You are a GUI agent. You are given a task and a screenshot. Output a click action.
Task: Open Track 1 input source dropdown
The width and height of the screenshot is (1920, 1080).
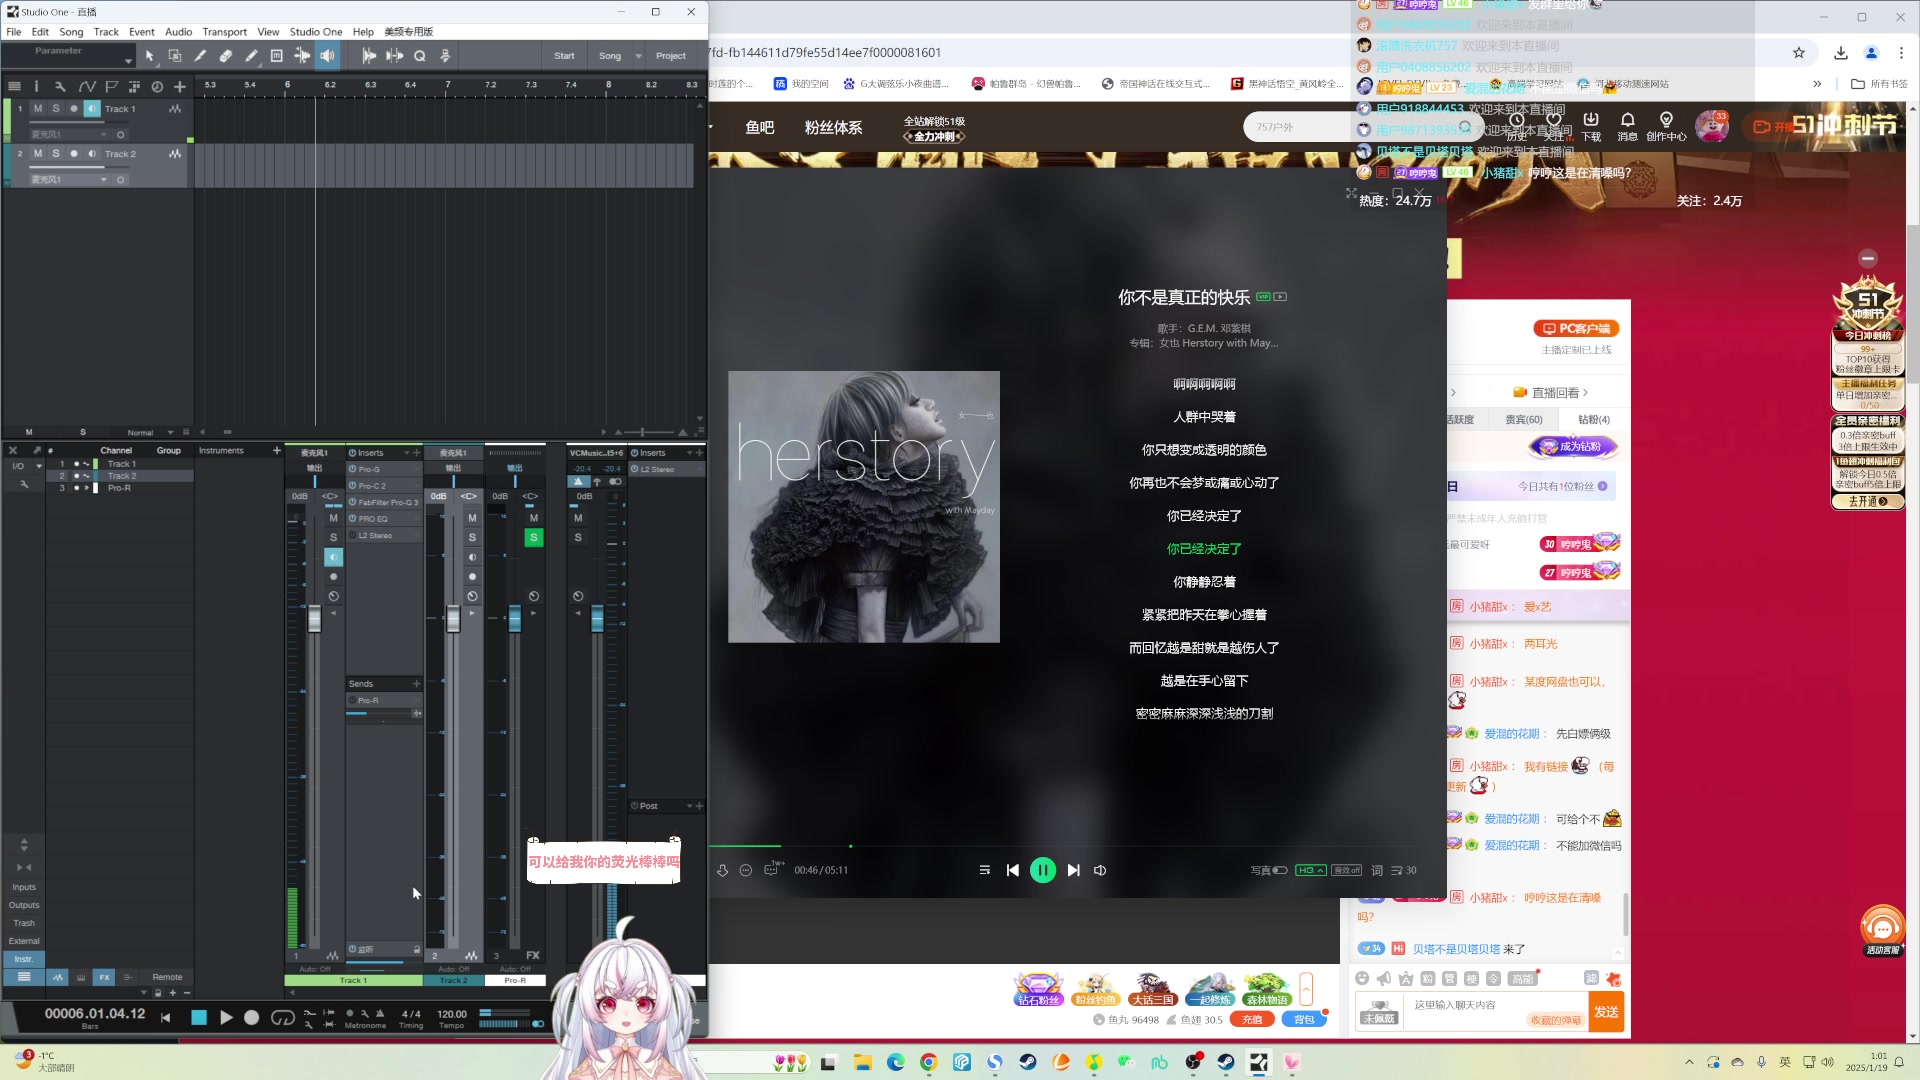(103, 135)
